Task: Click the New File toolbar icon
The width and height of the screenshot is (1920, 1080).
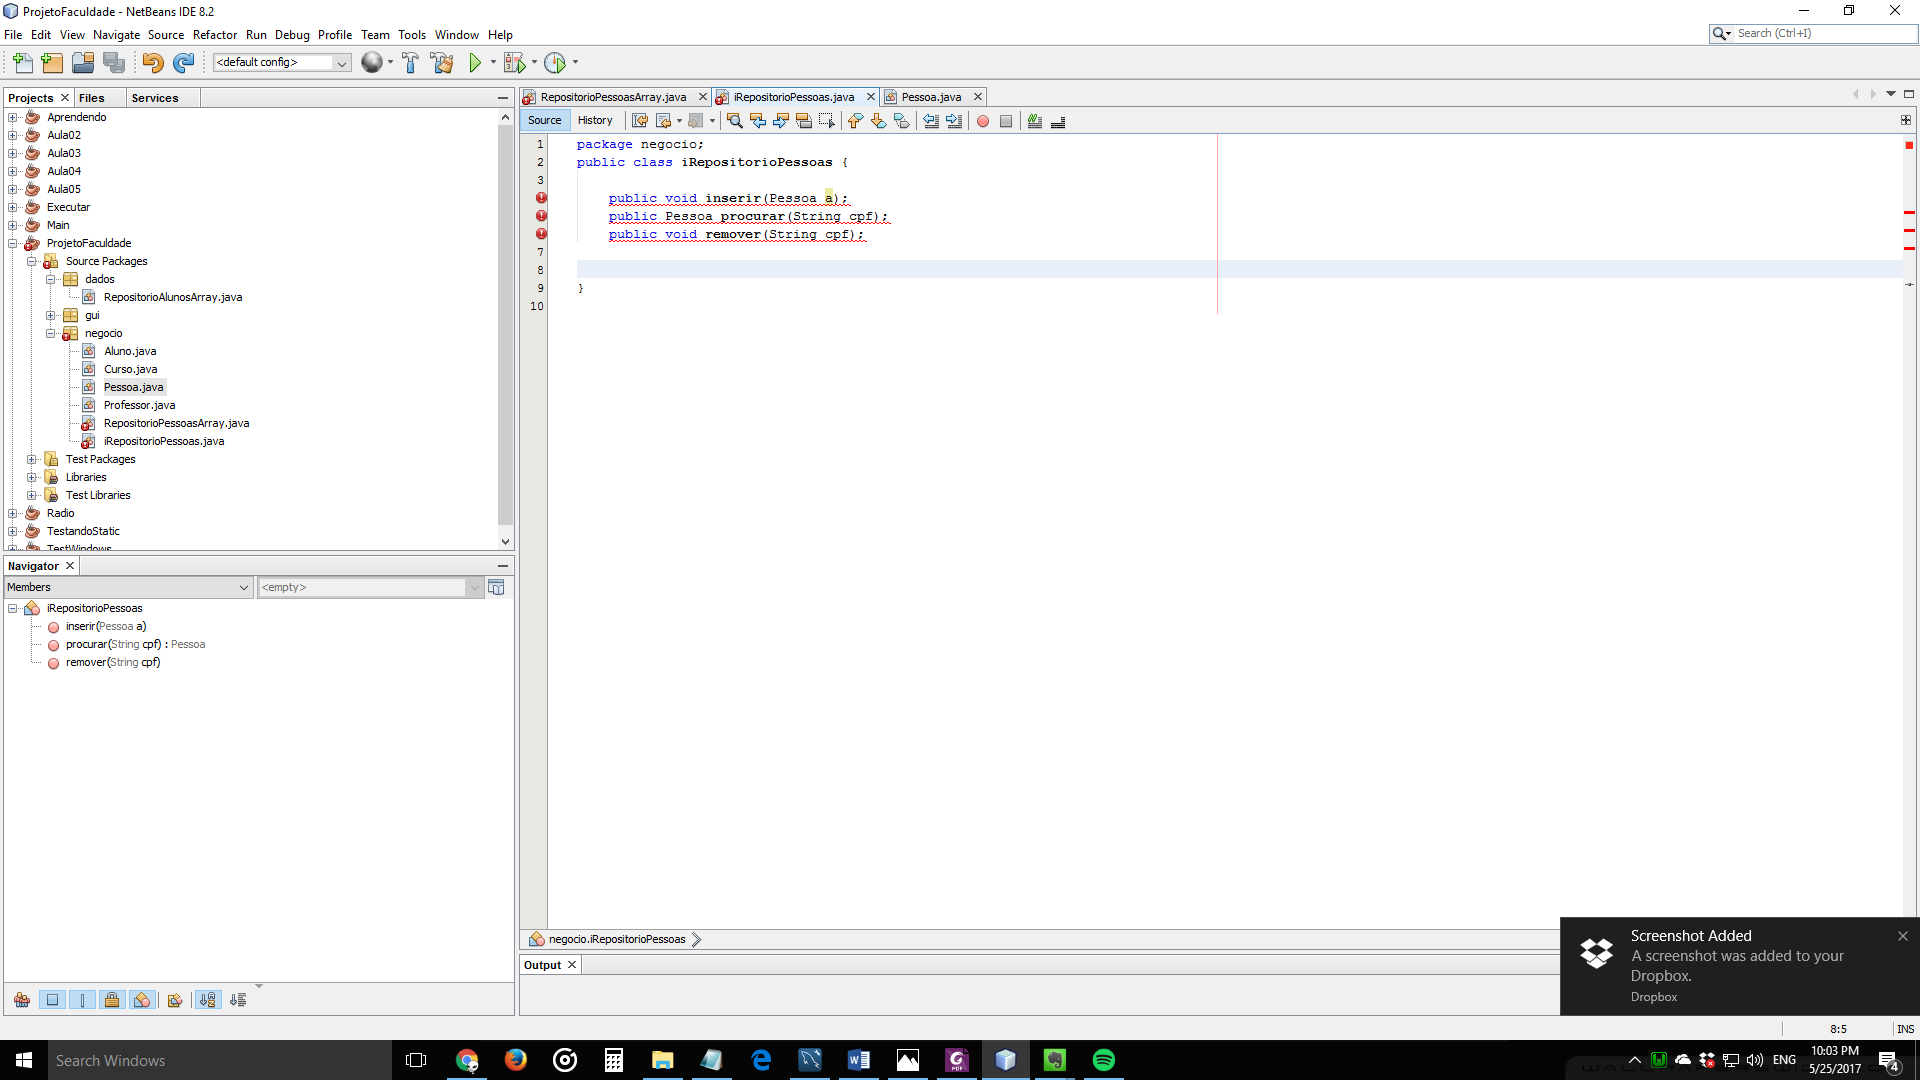Action: [x=22, y=63]
